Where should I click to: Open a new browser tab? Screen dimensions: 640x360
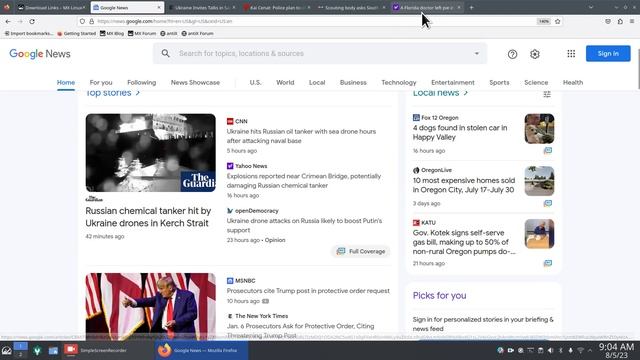[471, 7]
